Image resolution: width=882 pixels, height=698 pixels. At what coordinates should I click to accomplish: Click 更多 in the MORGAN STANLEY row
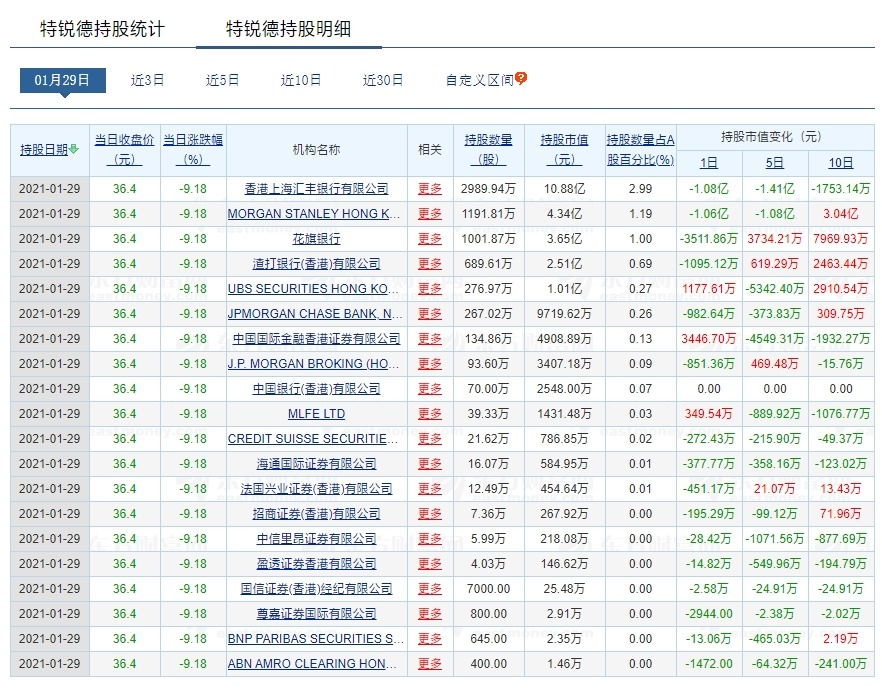[430, 214]
